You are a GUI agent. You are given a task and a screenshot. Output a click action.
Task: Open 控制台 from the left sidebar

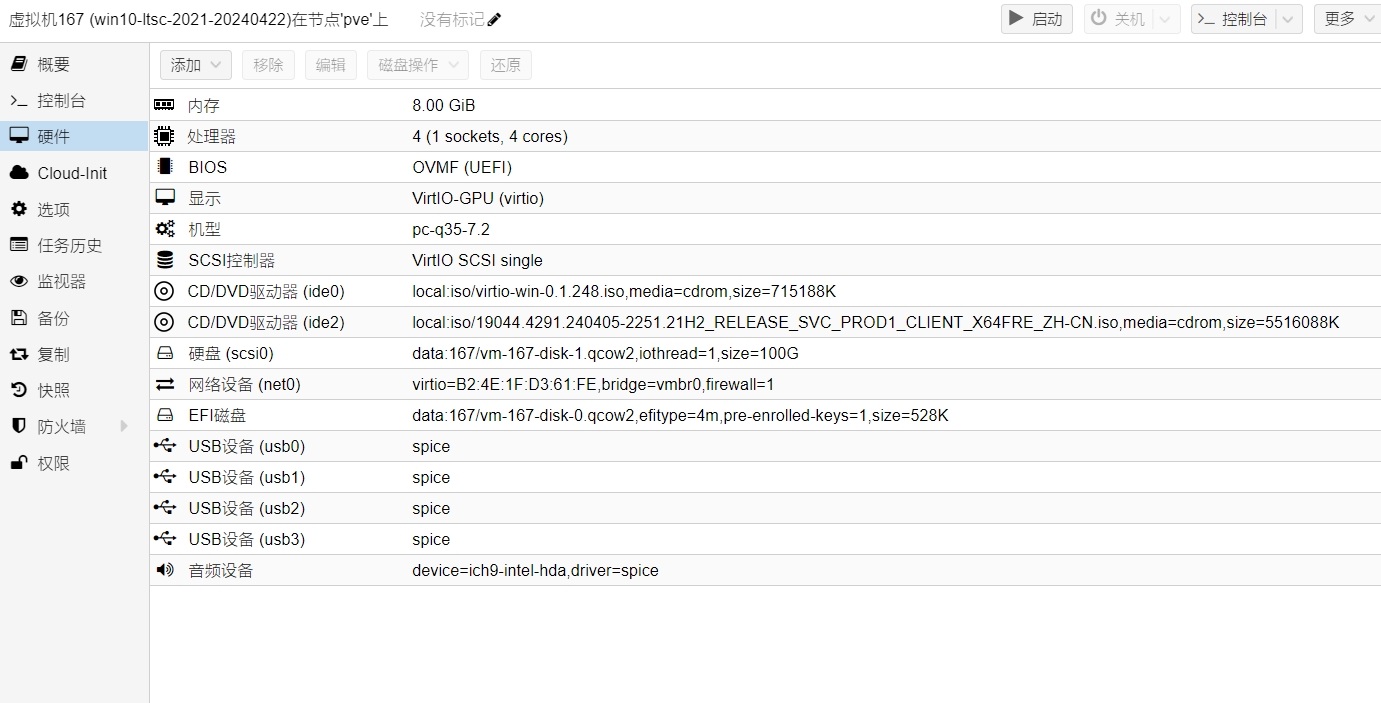[x=61, y=100]
